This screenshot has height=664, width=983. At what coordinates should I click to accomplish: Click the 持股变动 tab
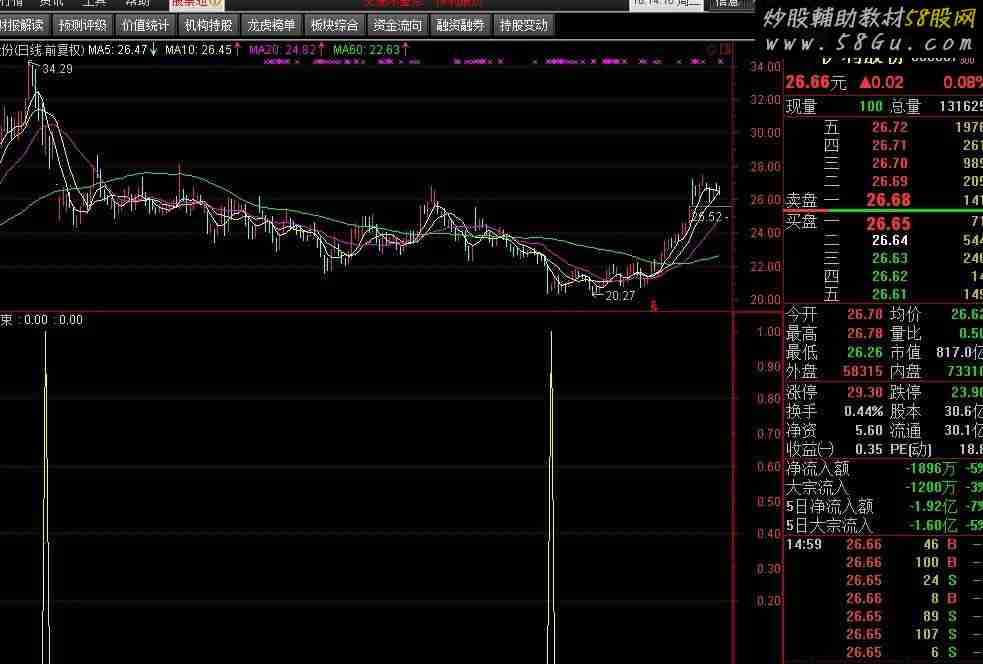click(x=523, y=25)
